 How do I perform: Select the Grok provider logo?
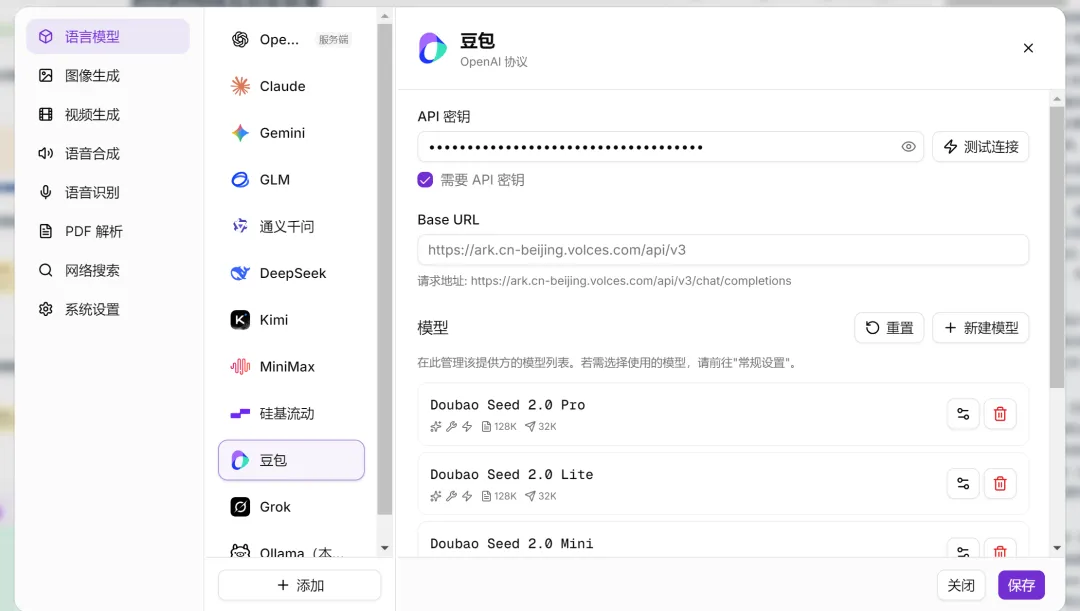point(240,507)
